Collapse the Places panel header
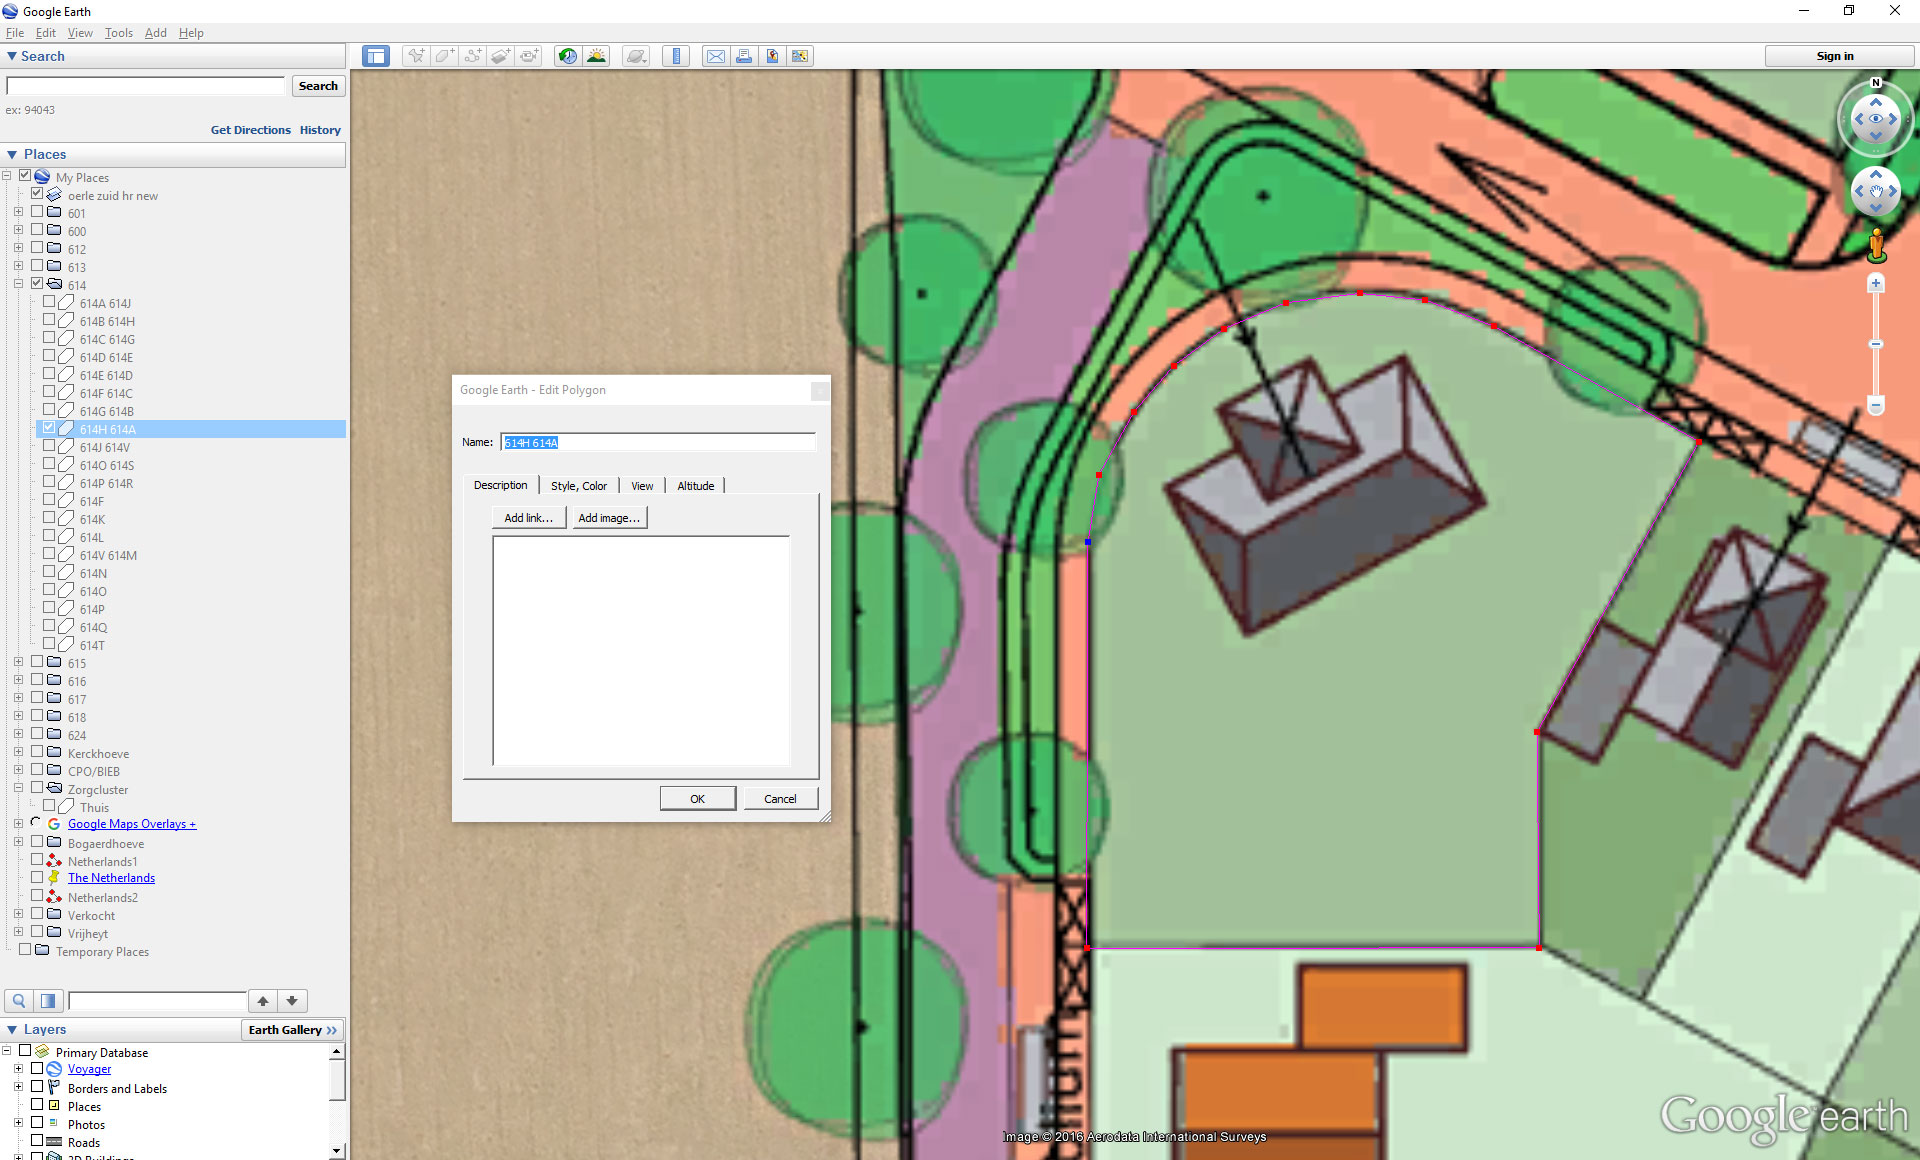The width and height of the screenshot is (1920, 1160). pyautogui.click(x=12, y=154)
